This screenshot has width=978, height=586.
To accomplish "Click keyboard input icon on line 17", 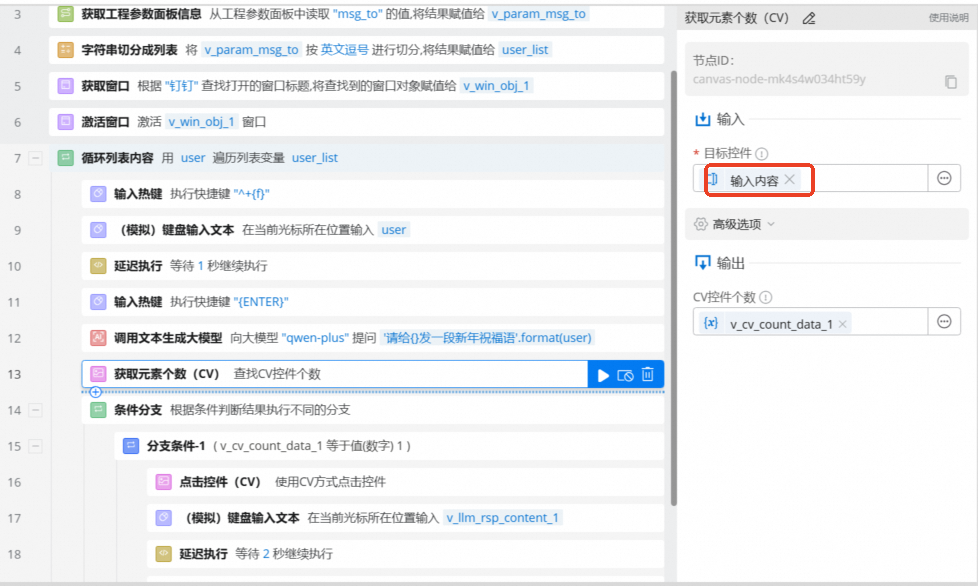I will pos(163,517).
